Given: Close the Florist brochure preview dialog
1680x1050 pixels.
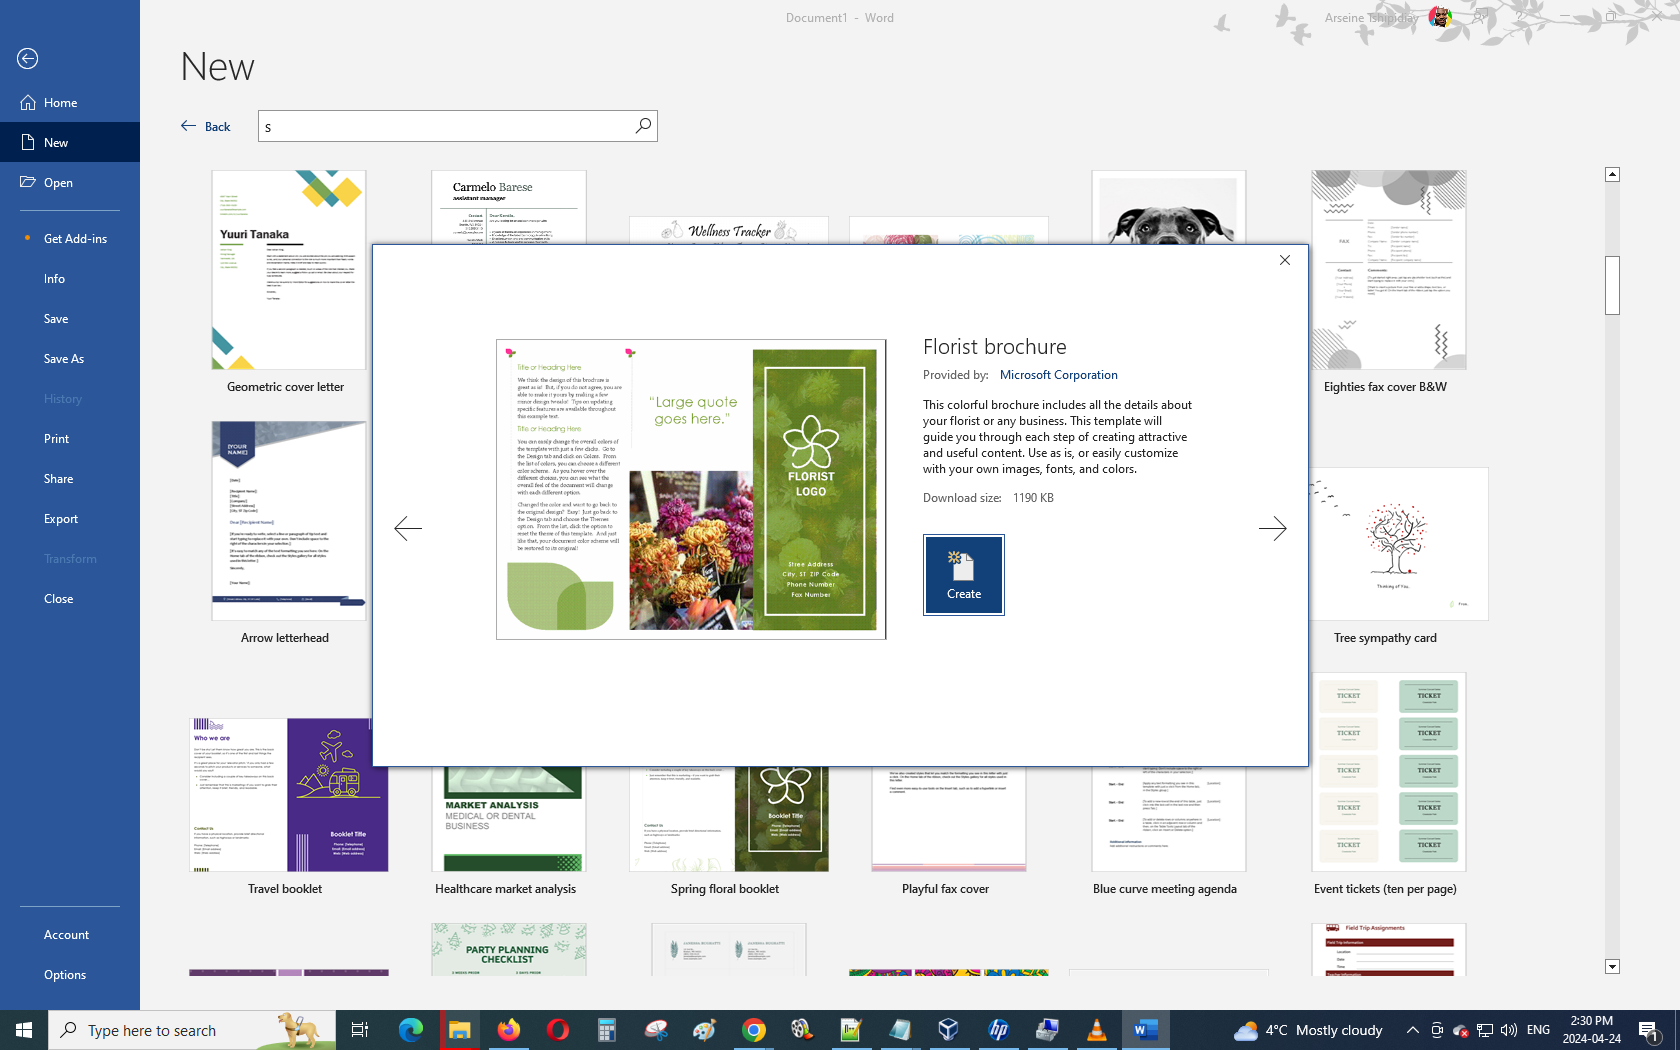Looking at the screenshot, I should click(1285, 260).
